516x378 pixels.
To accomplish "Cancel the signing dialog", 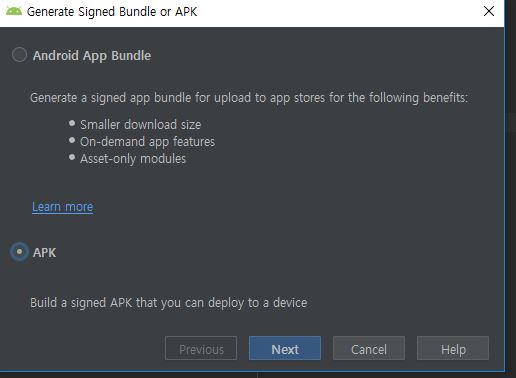I will [x=369, y=348].
